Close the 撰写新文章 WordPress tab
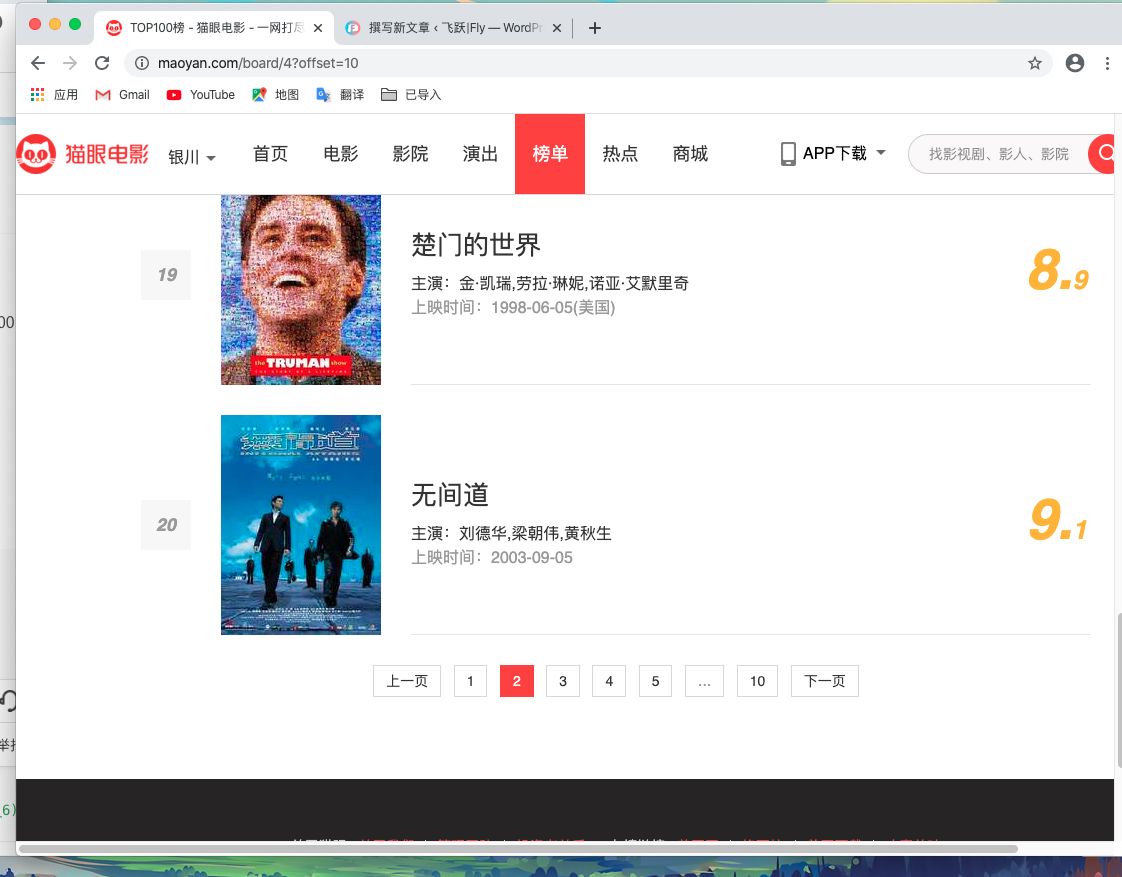Screen dimensions: 1122x877 pos(557,28)
